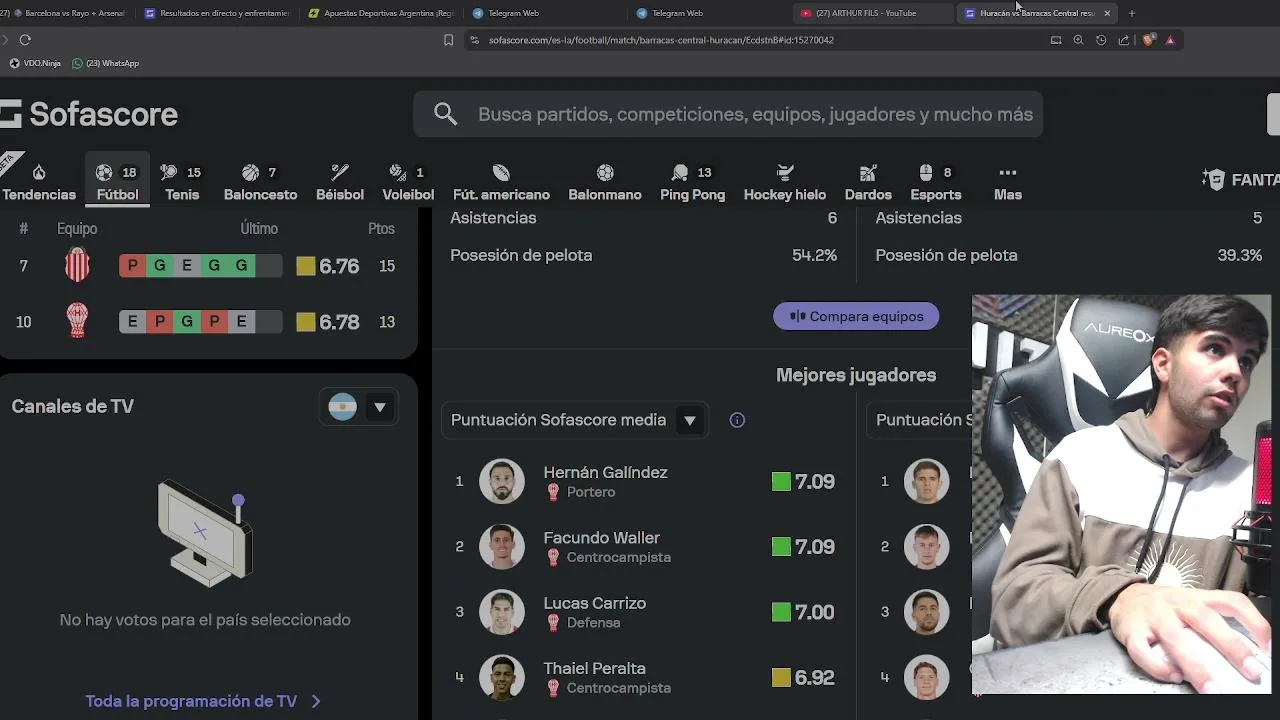Click the Ptos column header
1280x720 pixels.
coord(381,228)
